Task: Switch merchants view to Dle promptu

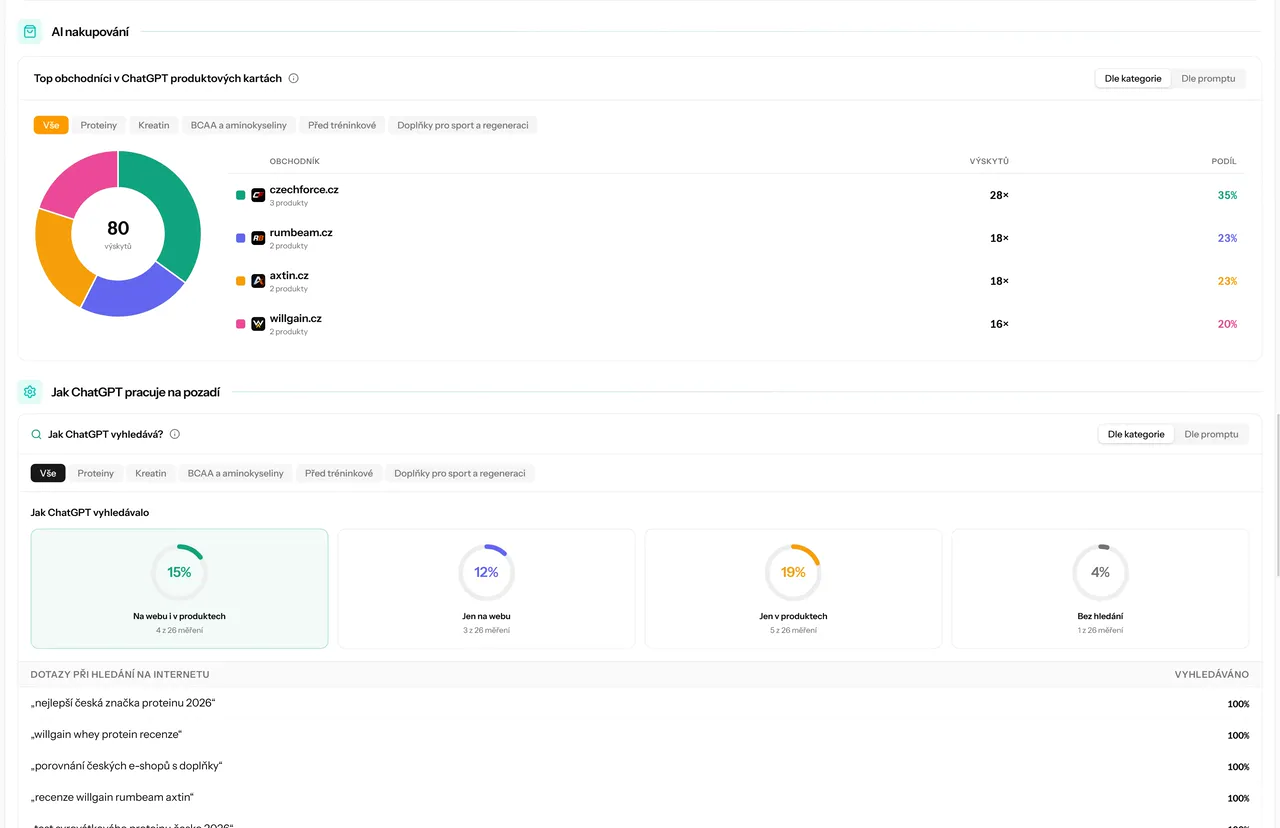Action: point(1208,78)
